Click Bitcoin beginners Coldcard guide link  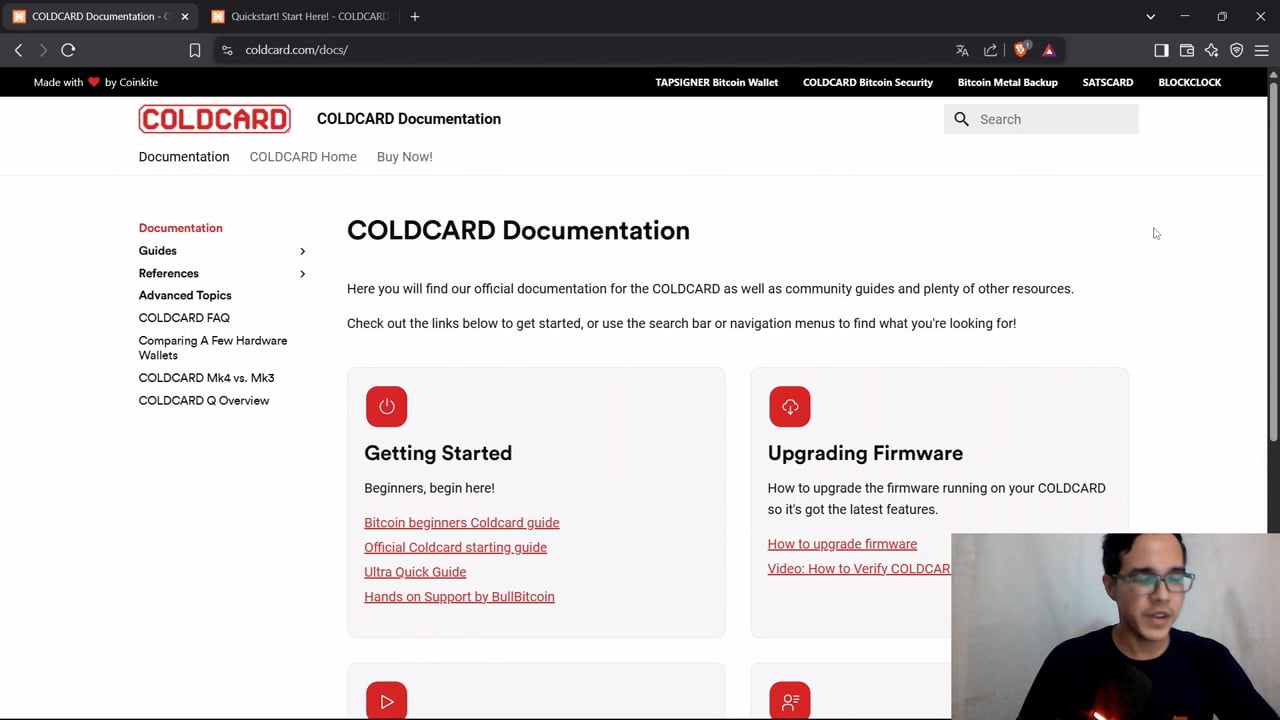(x=462, y=523)
